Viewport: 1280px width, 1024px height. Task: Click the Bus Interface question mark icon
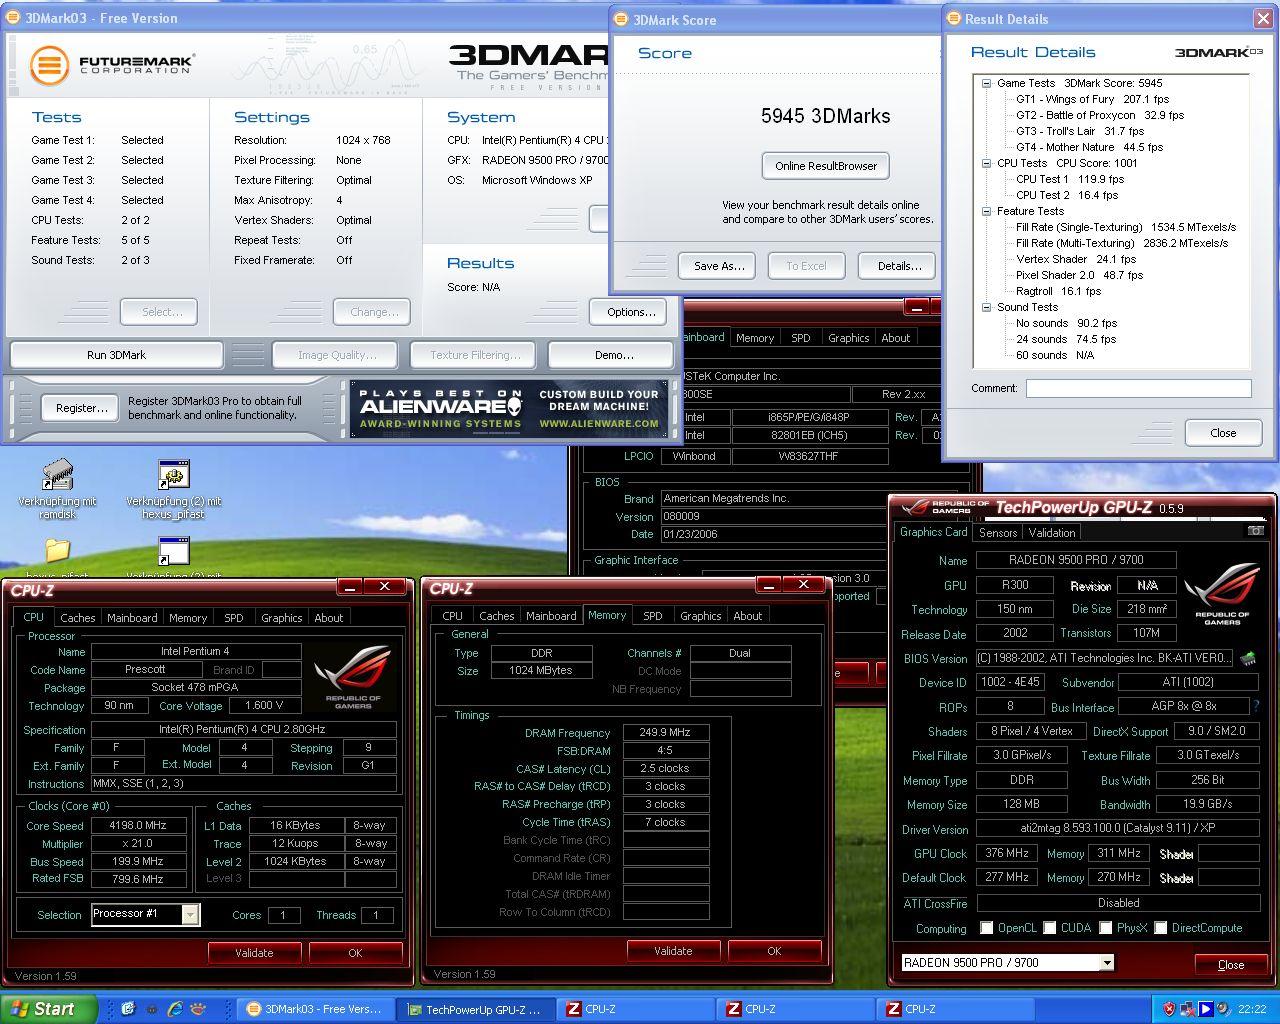point(1255,706)
